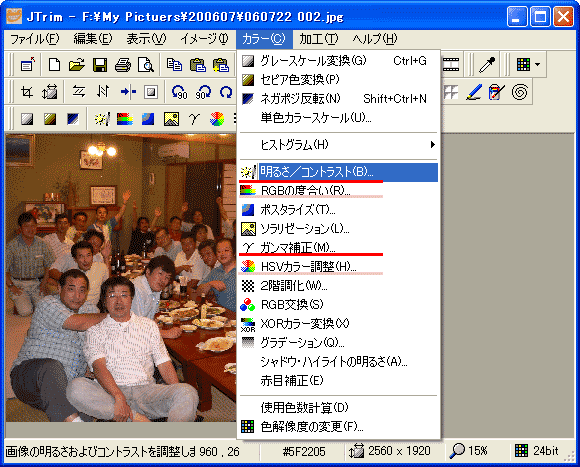Image resolution: width=580 pixels, height=467 pixels.
Task: Save image with the floppy disk icon
Action: tap(100, 65)
